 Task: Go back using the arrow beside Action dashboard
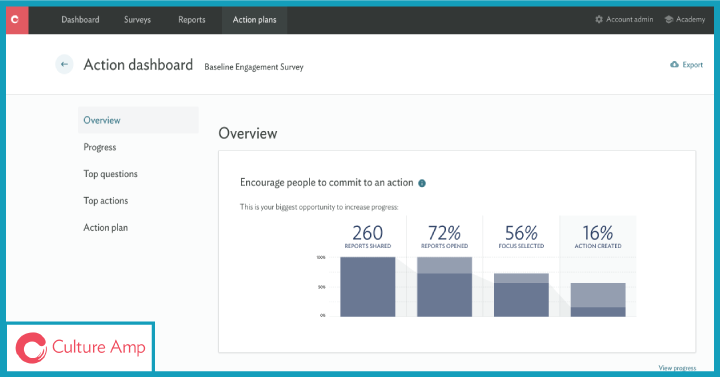(64, 64)
